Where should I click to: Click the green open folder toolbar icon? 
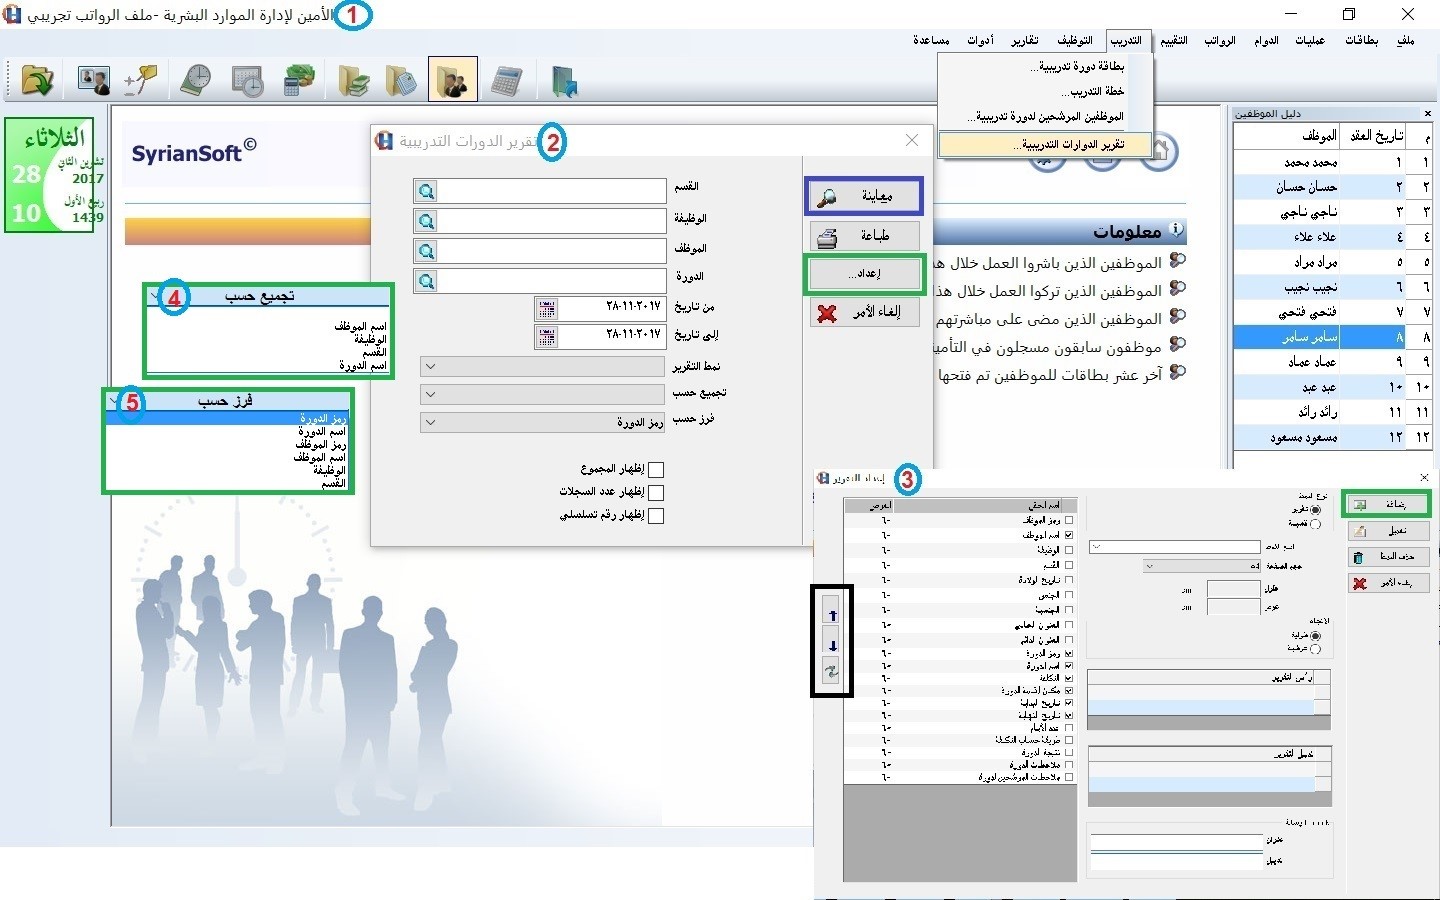pos(37,80)
